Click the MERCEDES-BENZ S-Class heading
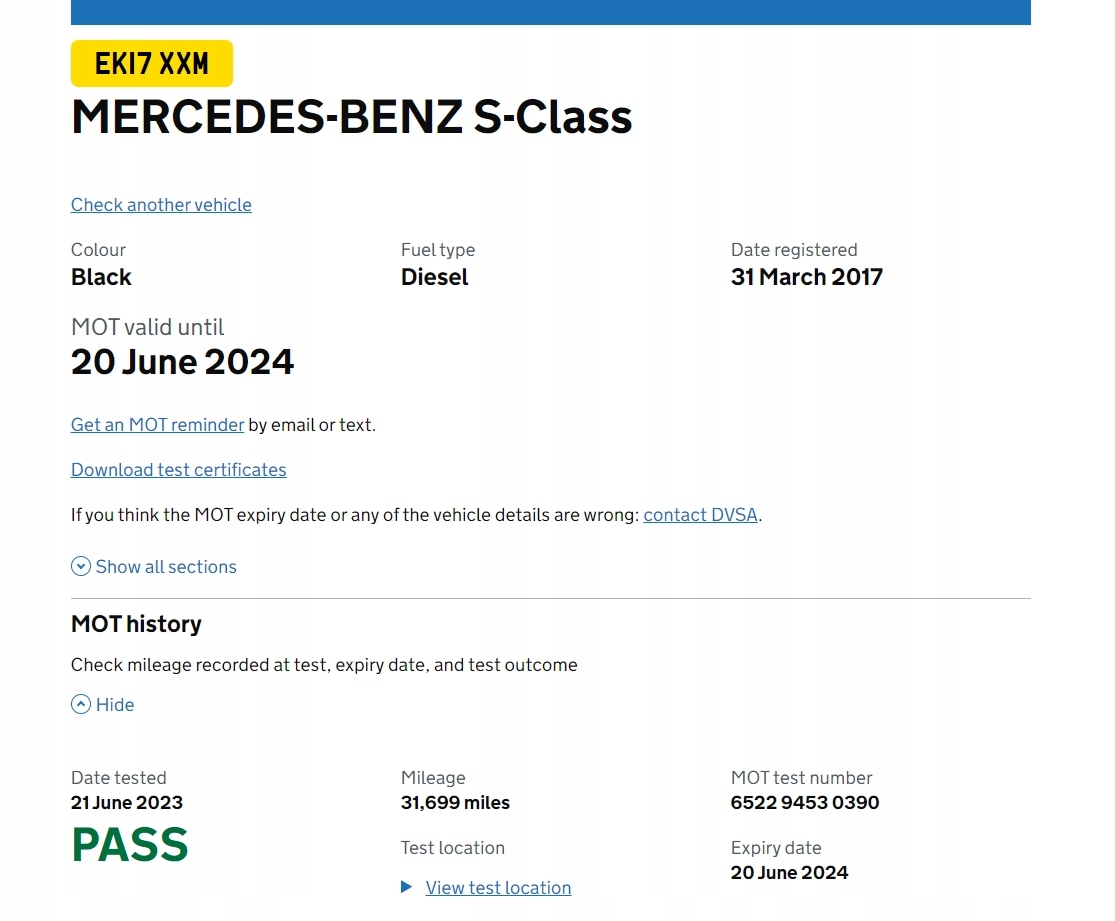Image resolution: width=1115 pixels, height=921 pixels. (351, 117)
